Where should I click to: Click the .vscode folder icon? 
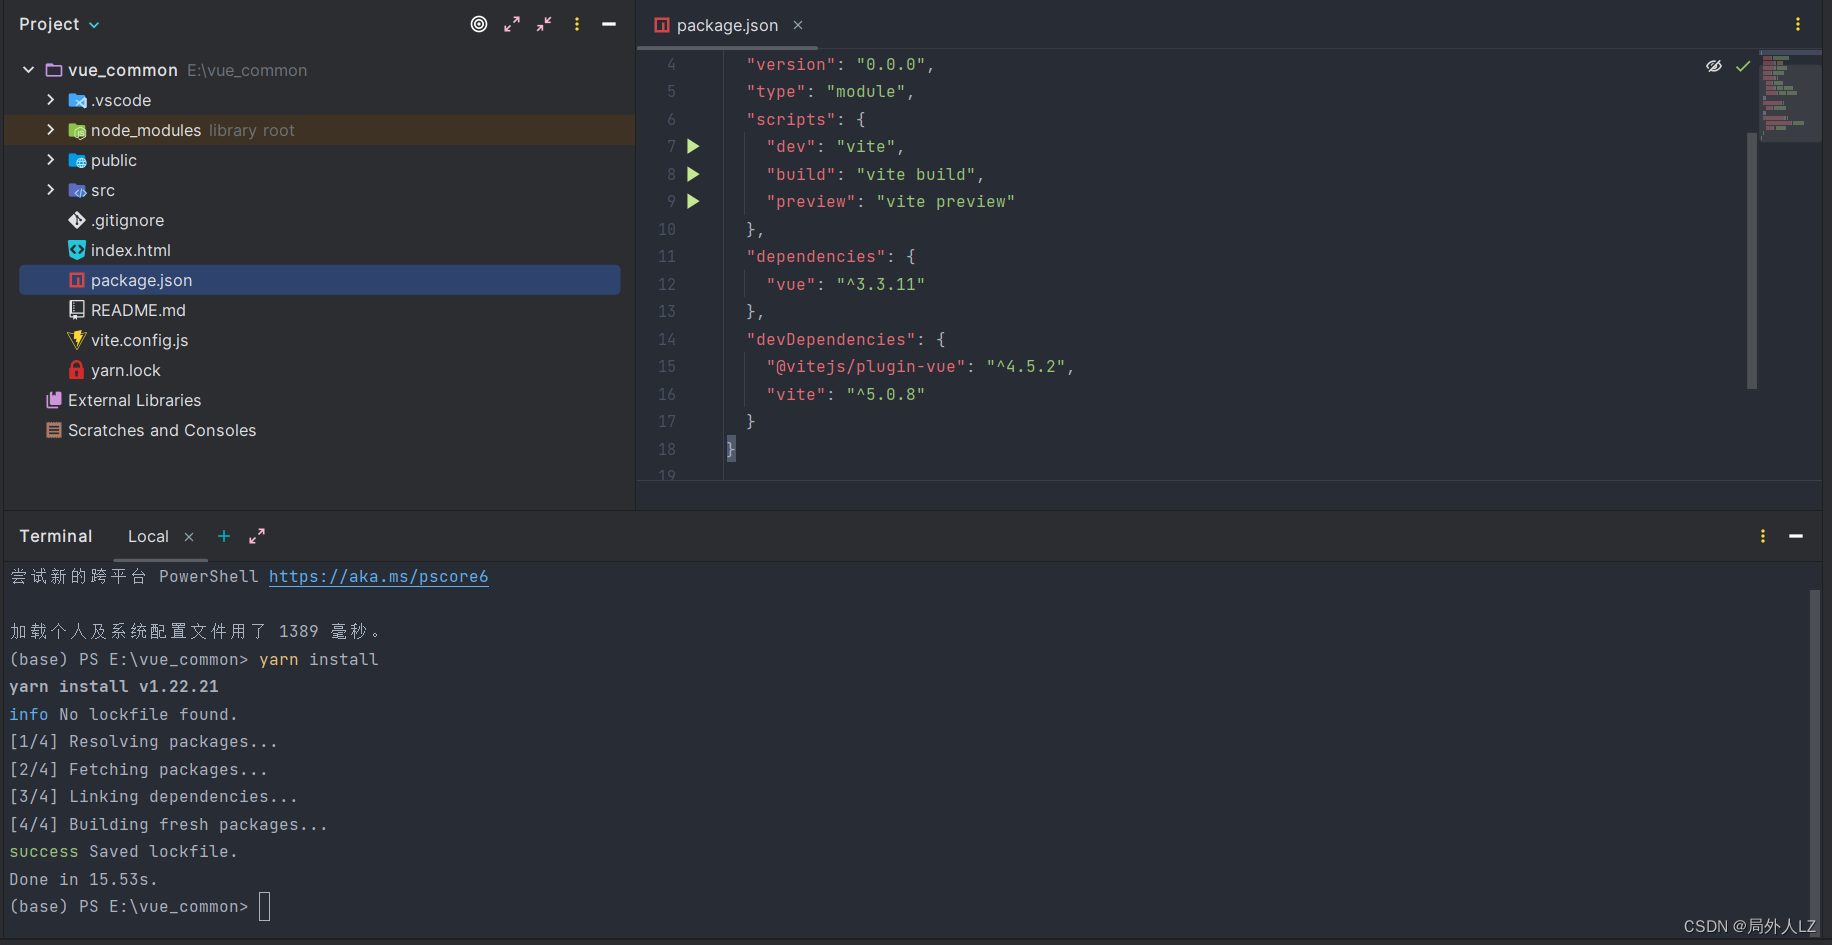pos(77,100)
